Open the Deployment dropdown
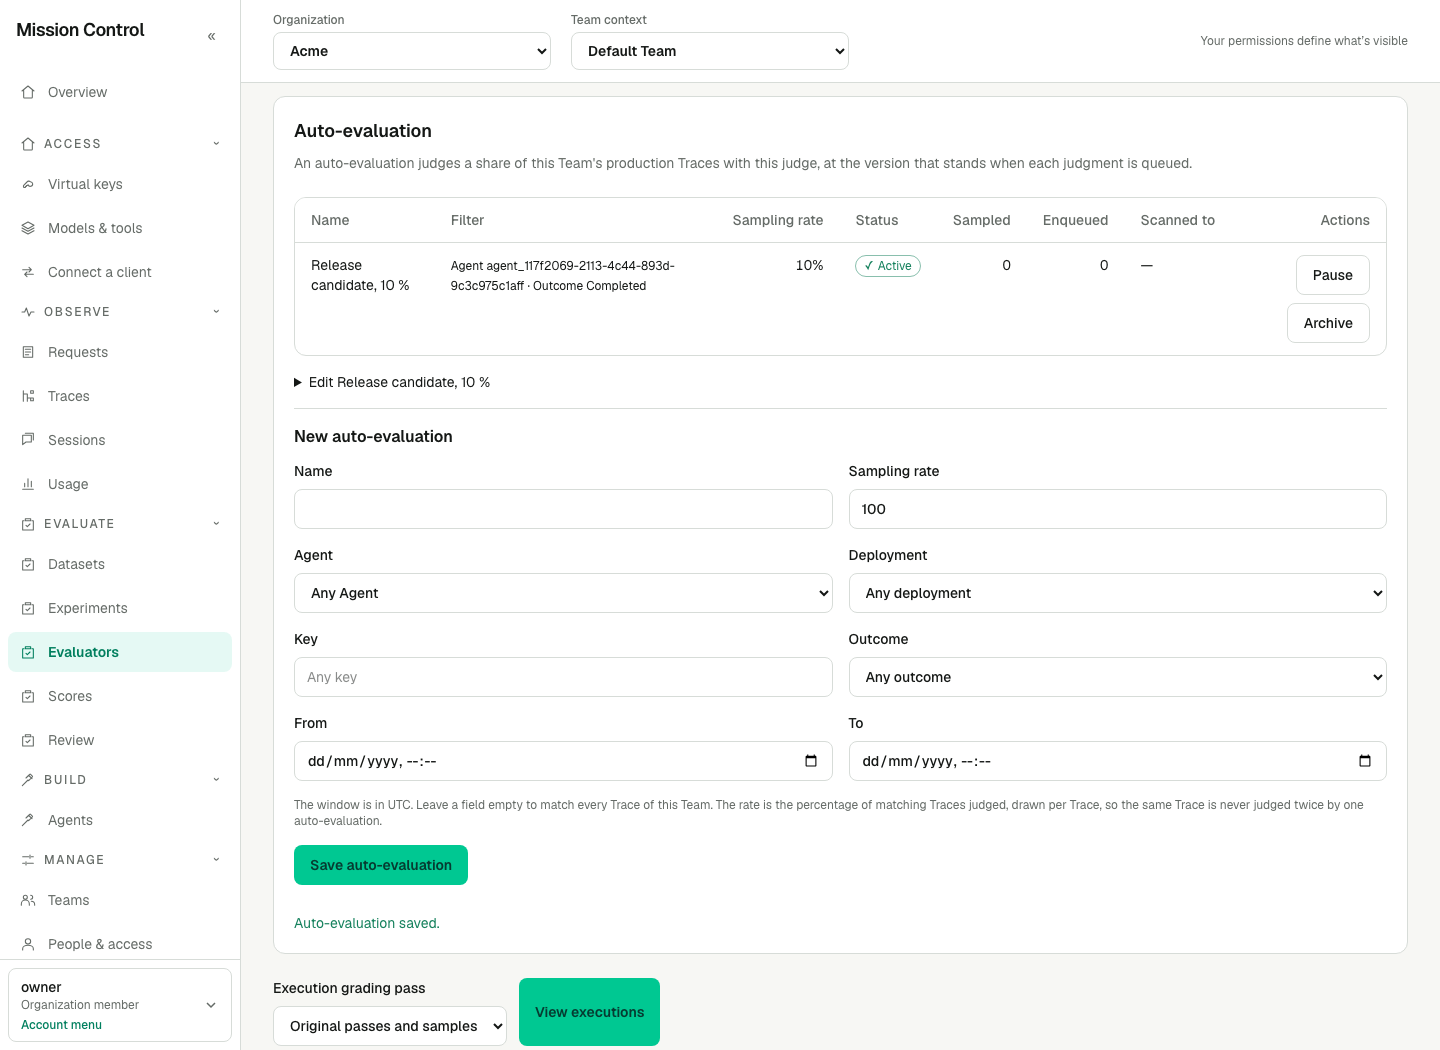The image size is (1440, 1050). (1117, 593)
